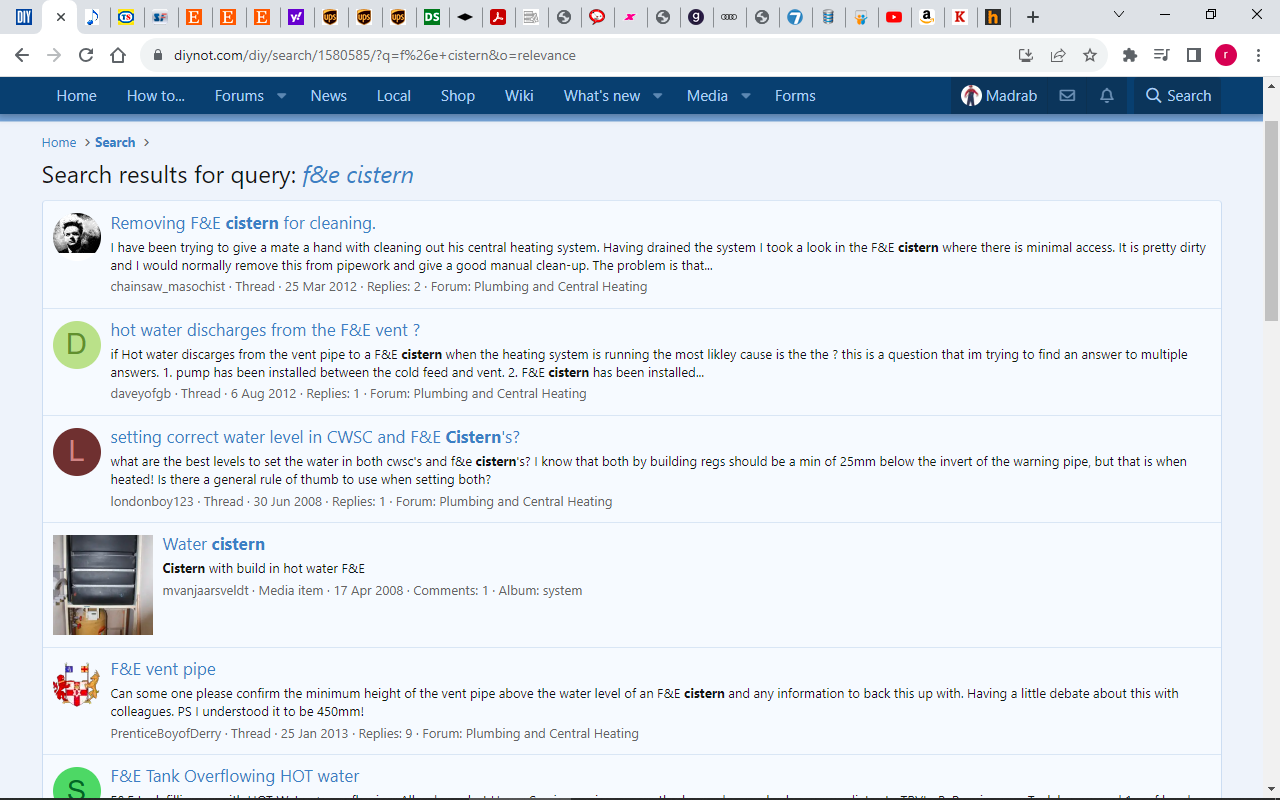
Task: Click the share page icon
Action: [1058, 56]
